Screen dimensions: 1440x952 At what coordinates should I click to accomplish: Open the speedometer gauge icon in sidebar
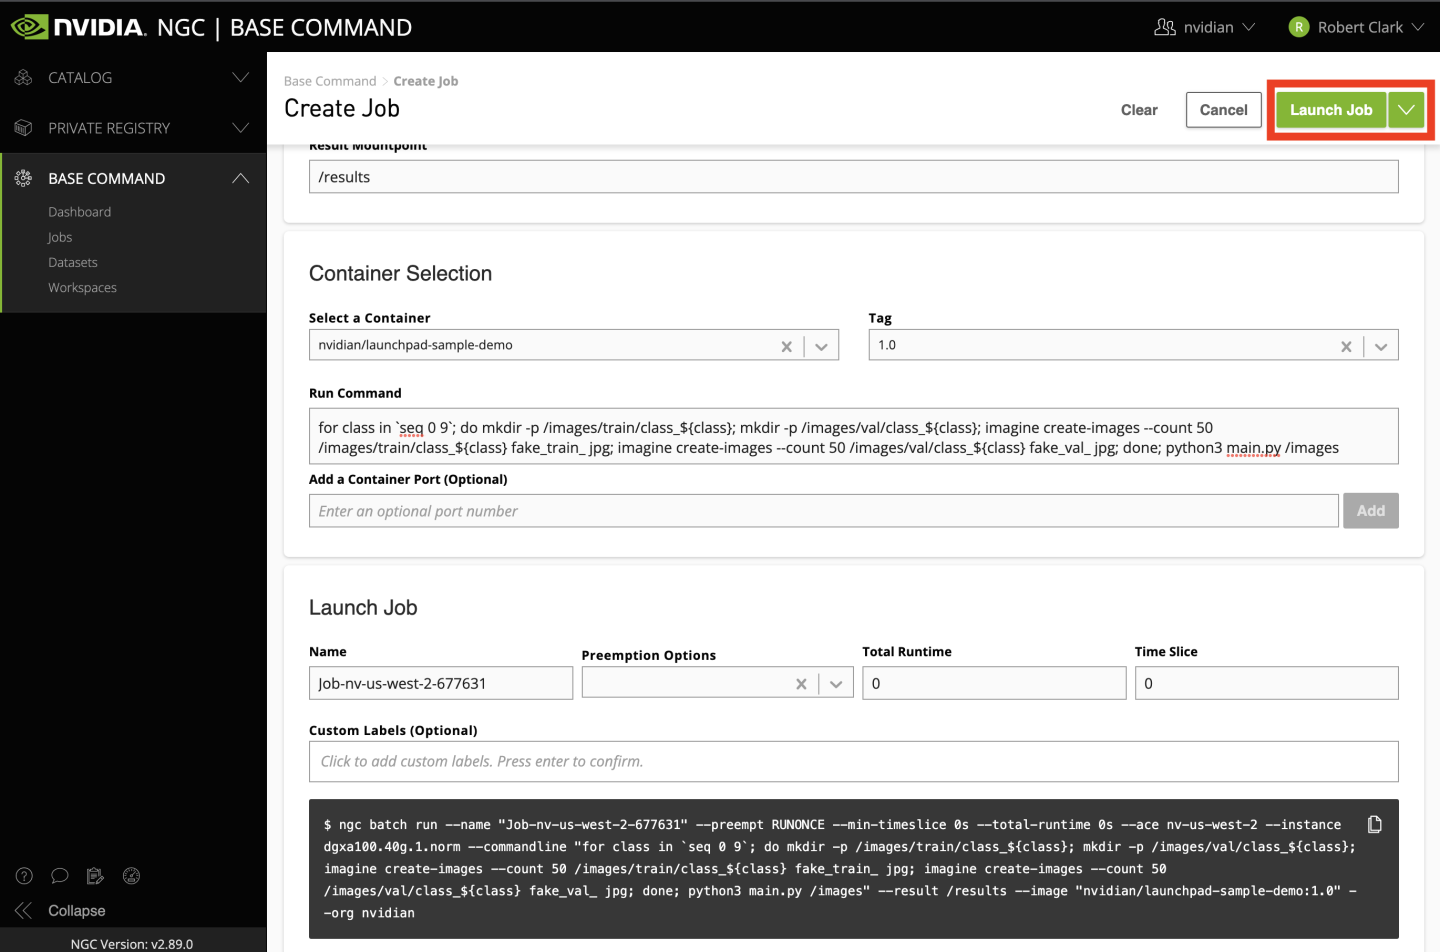click(131, 876)
